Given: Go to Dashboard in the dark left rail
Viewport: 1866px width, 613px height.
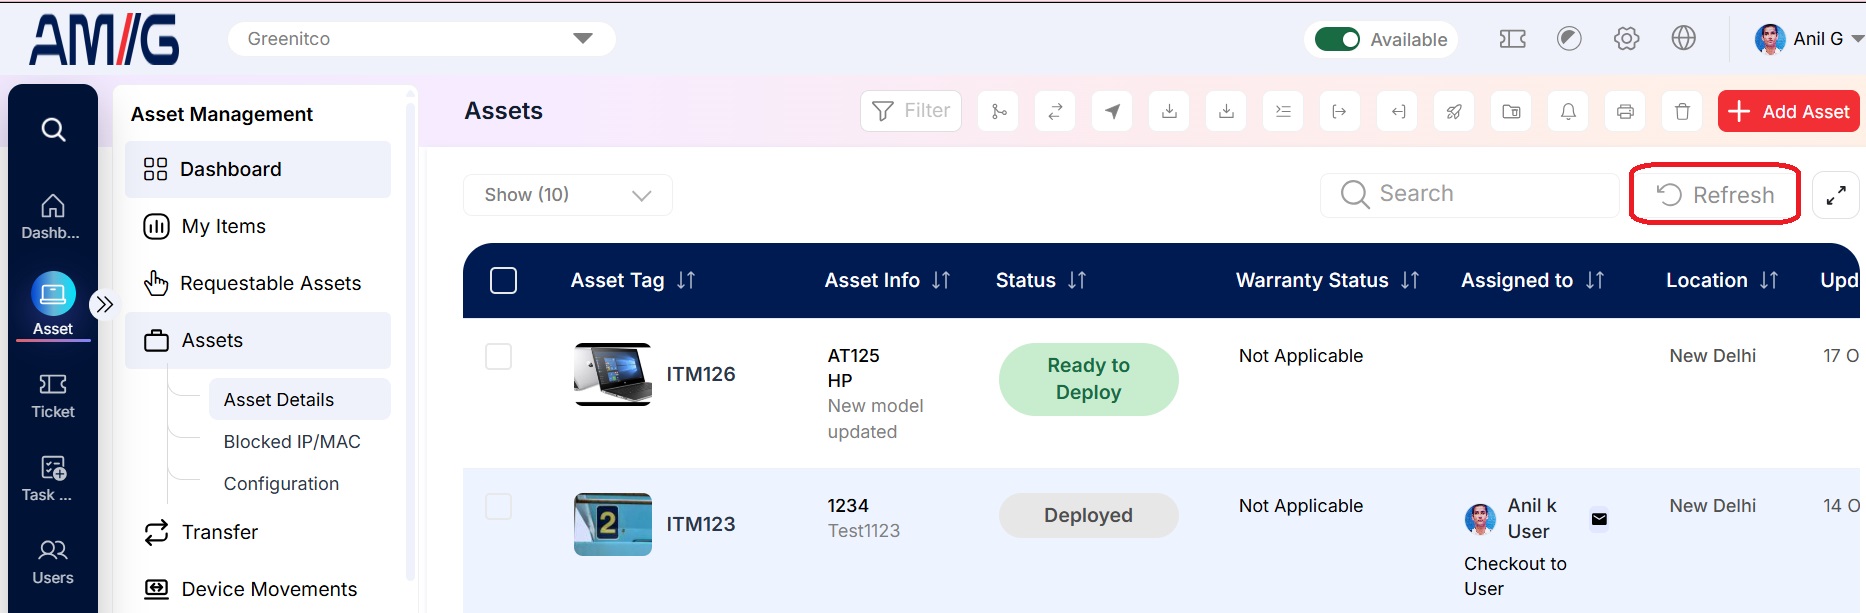Looking at the screenshot, I should click(52, 216).
